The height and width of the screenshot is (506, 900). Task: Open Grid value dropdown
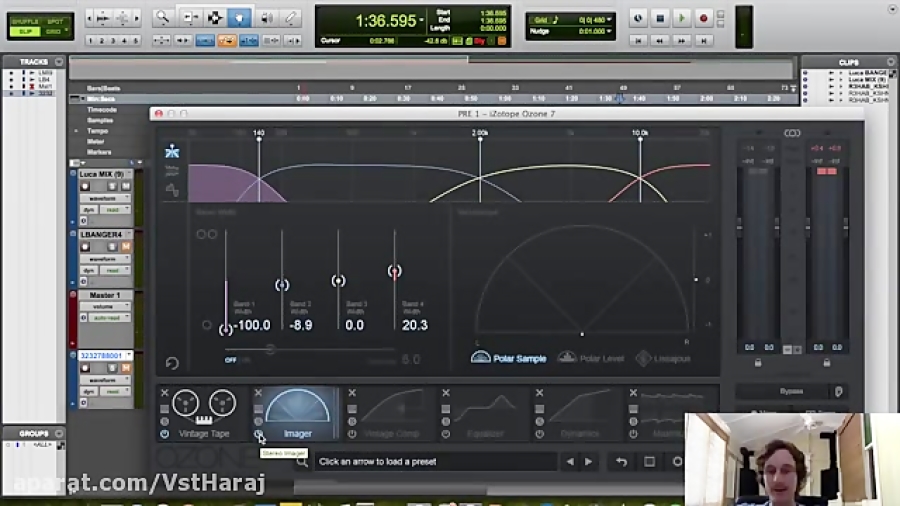(609, 20)
